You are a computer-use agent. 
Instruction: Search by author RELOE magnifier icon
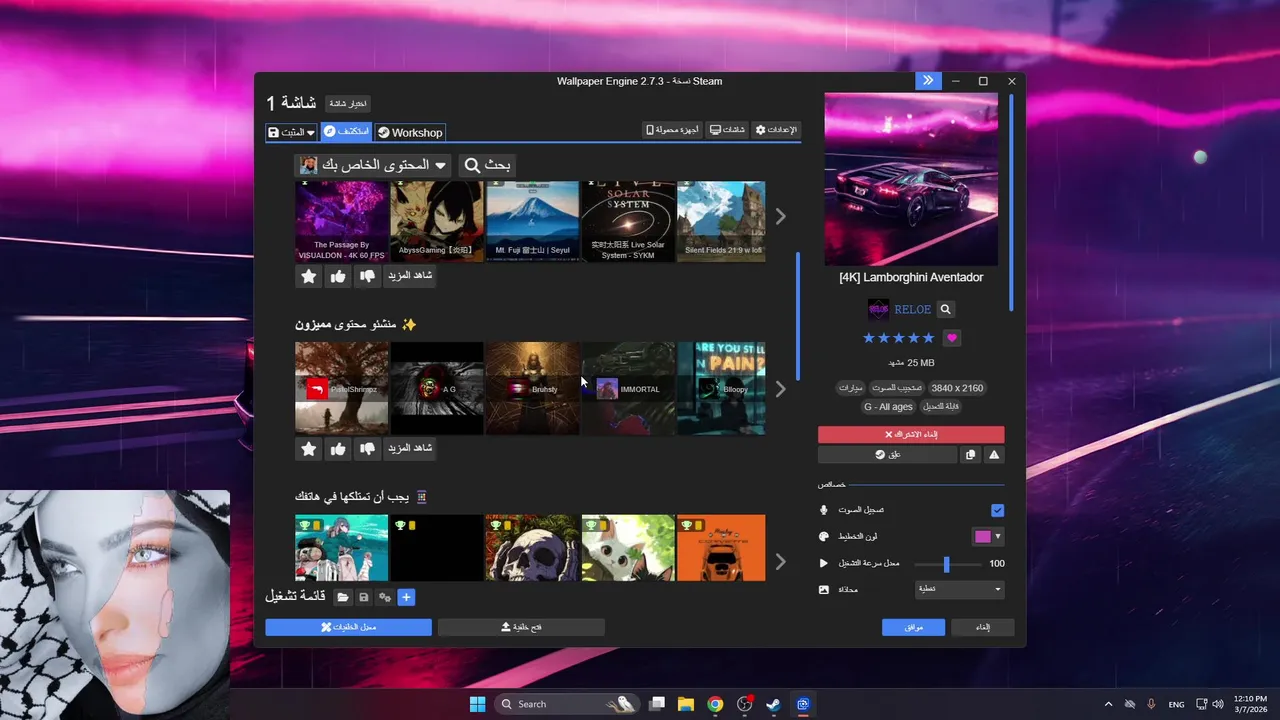945,310
